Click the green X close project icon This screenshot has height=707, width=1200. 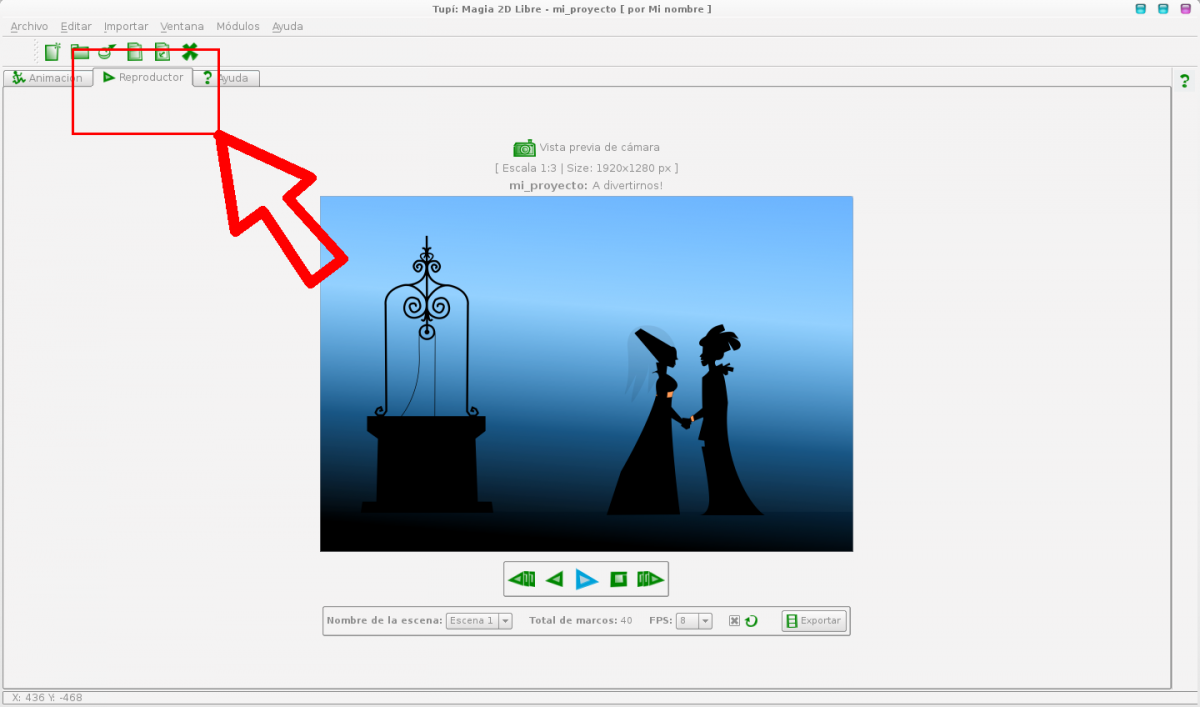189,52
